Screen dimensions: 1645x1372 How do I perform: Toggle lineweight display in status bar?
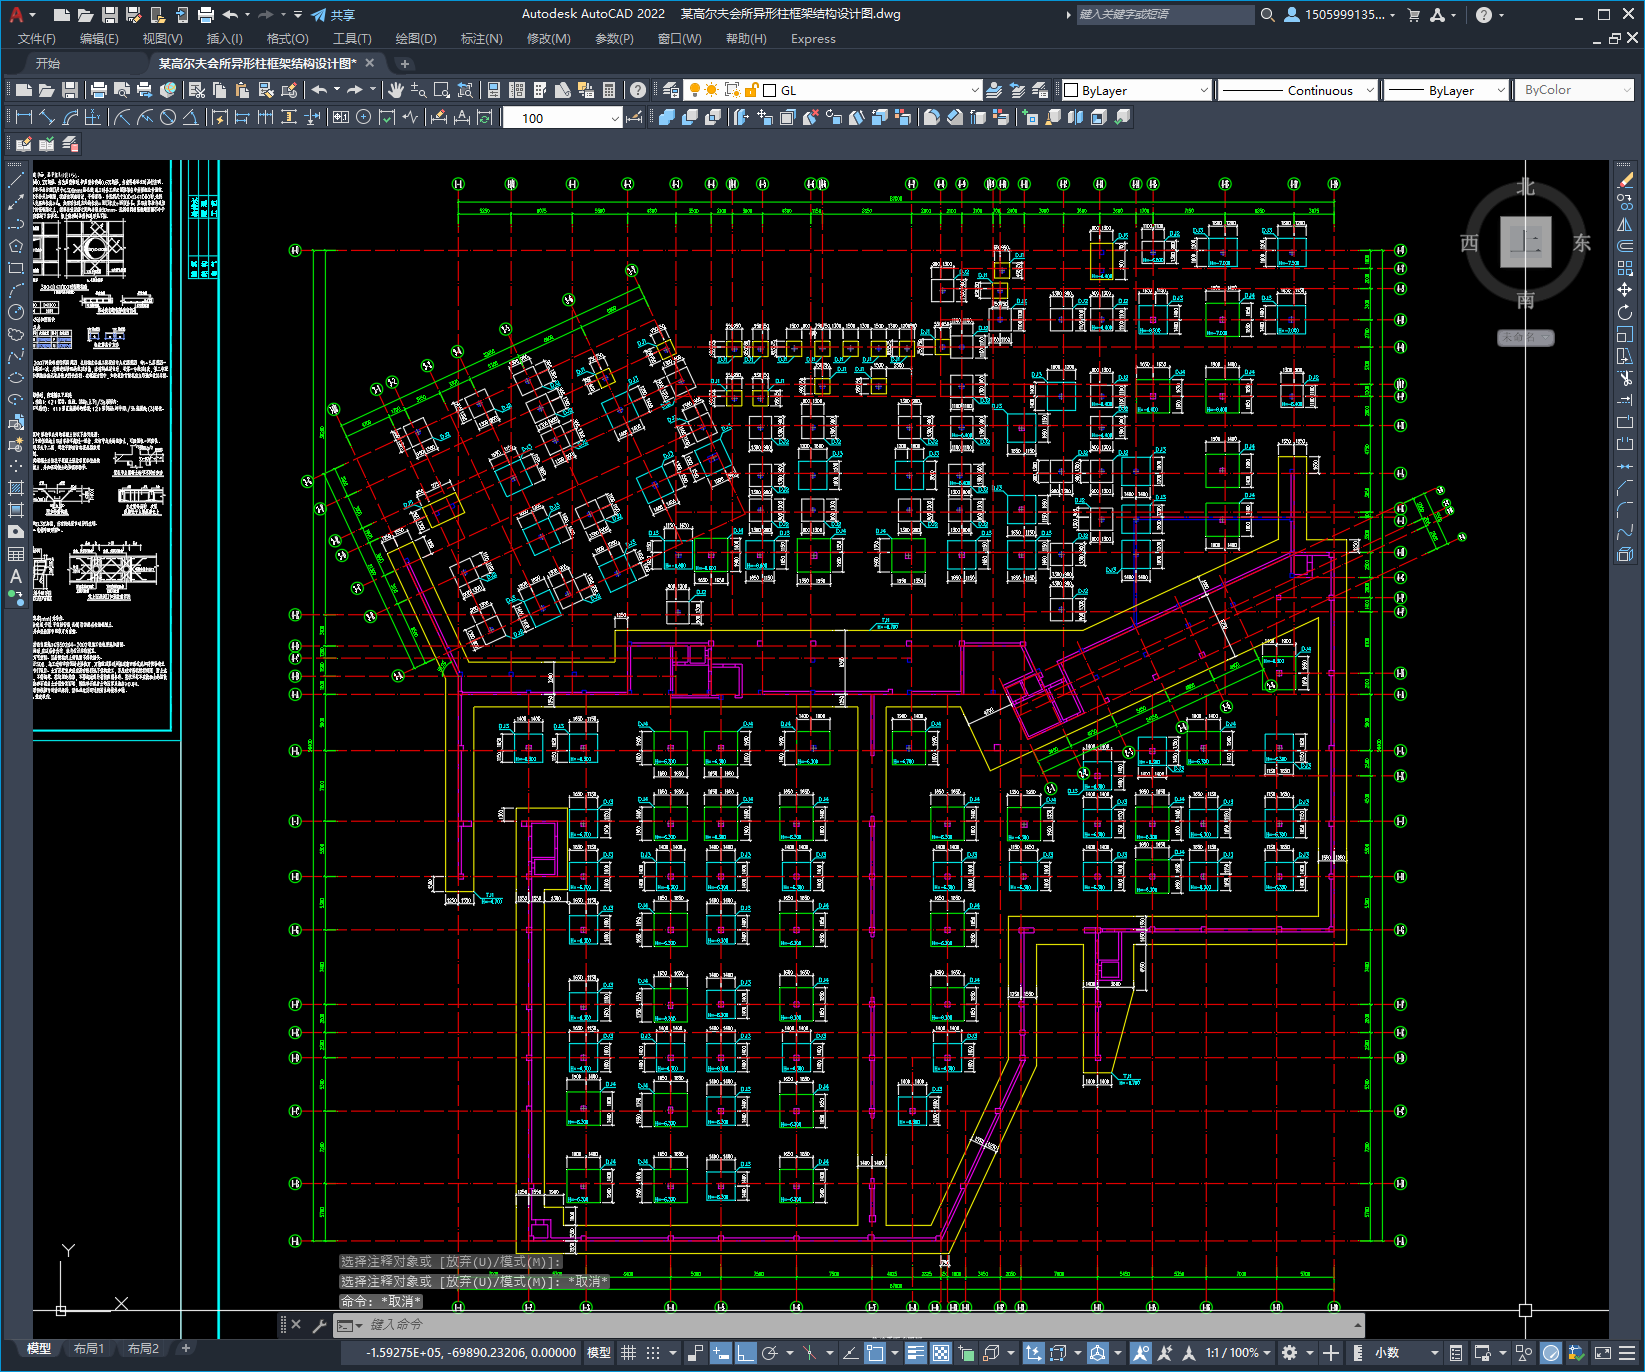915,1352
